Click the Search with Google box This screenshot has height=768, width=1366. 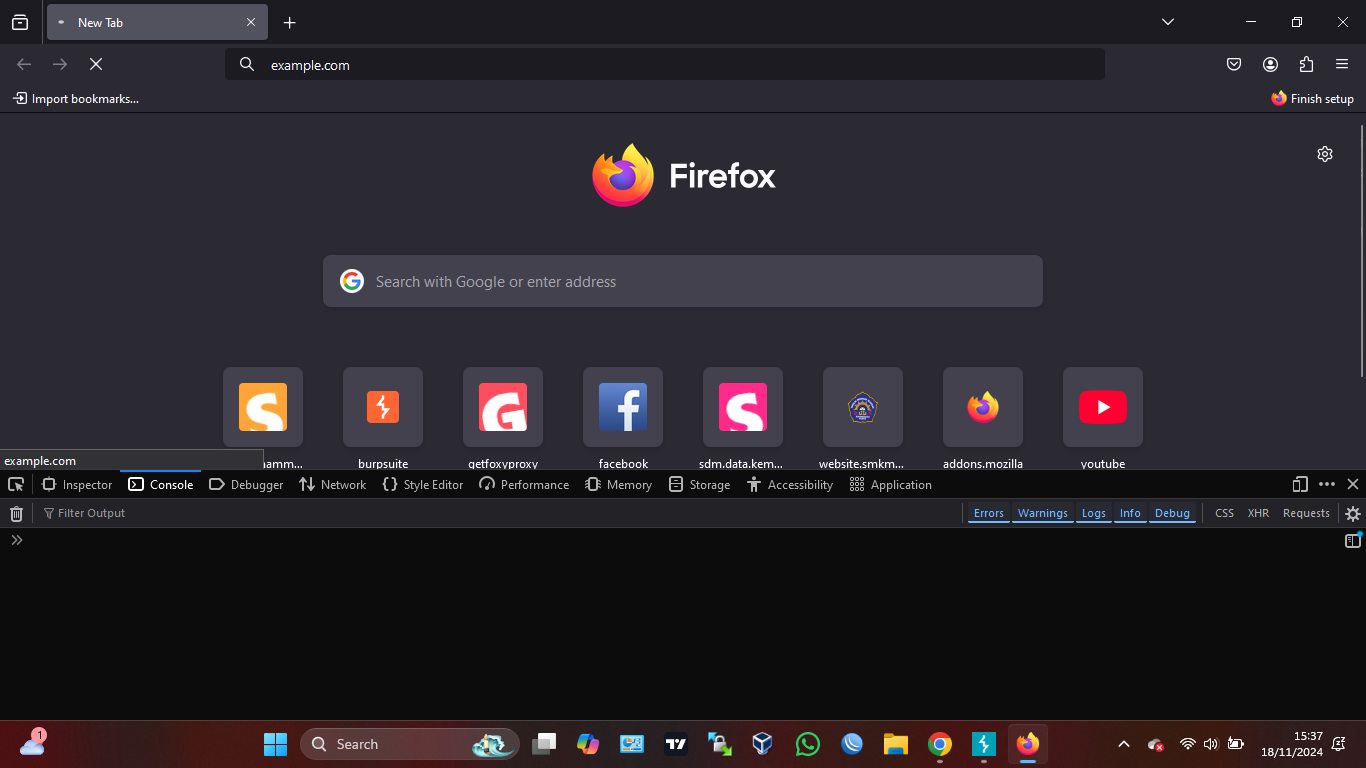click(x=683, y=281)
